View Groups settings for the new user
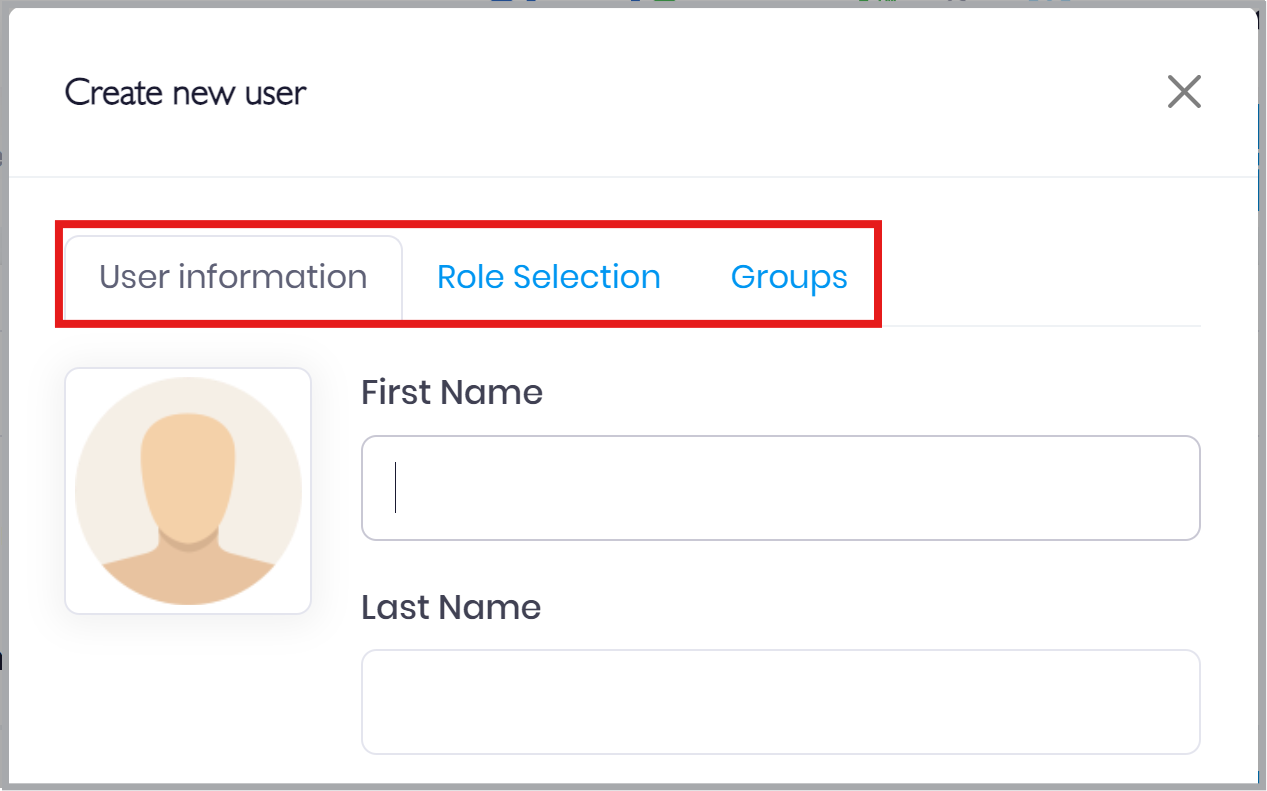The width and height of the screenshot is (1267, 791). (789, 277)
